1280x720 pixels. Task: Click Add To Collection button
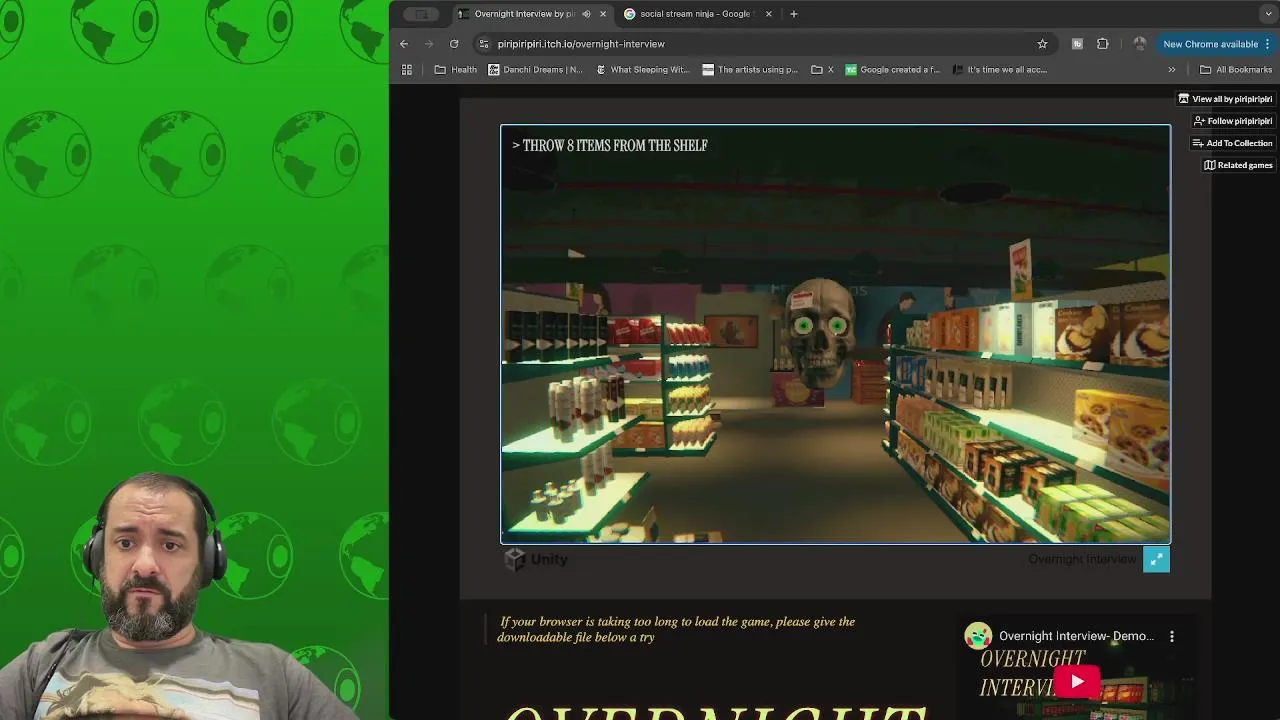1232,143
